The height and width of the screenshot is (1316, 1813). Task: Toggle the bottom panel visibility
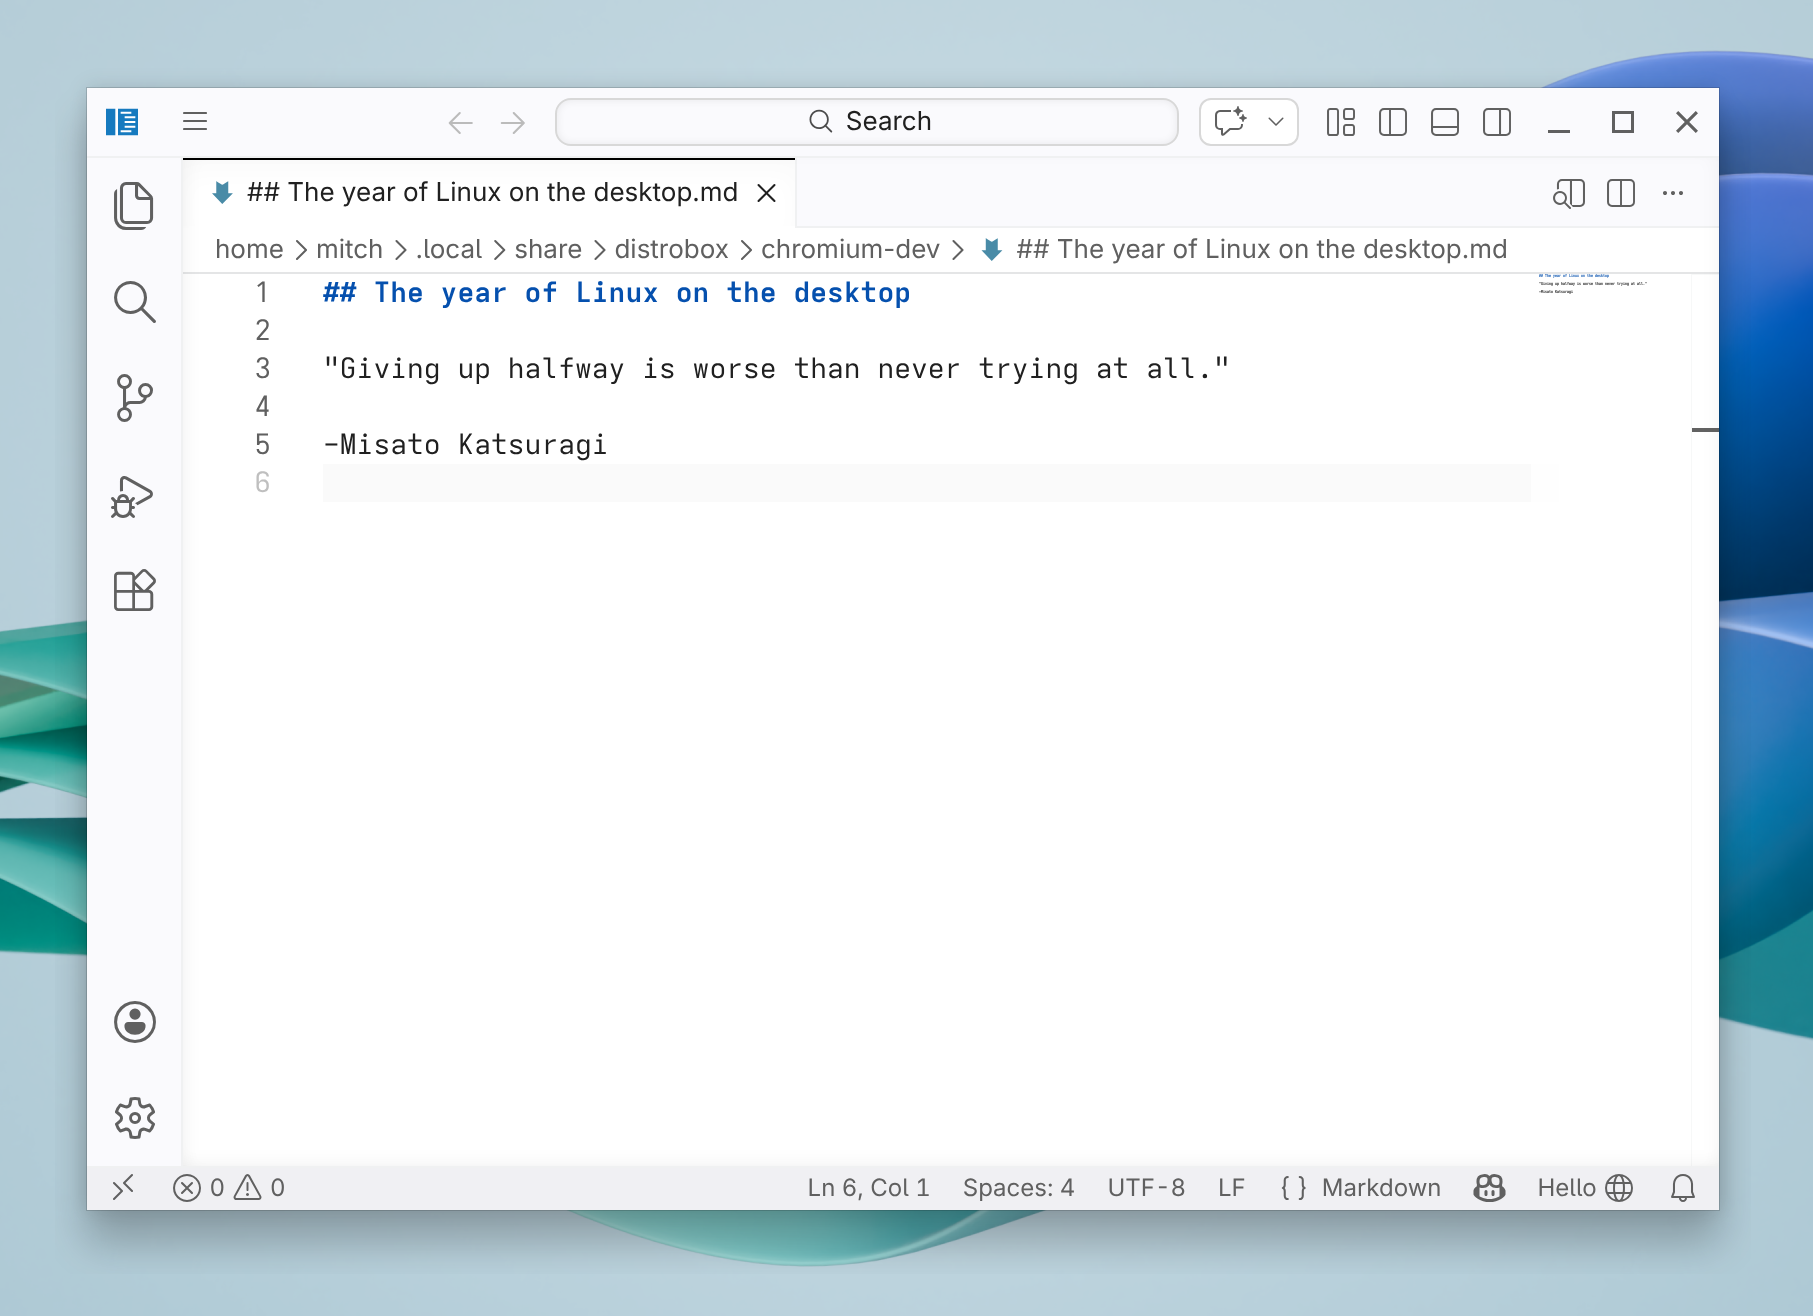1445,121
